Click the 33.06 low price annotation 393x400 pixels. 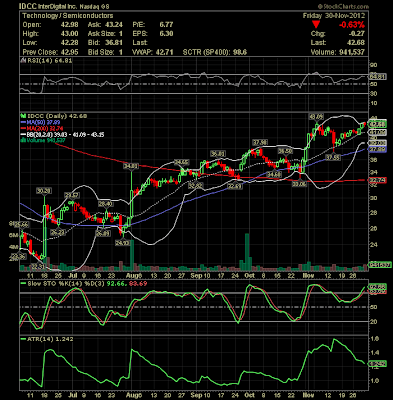300,183
